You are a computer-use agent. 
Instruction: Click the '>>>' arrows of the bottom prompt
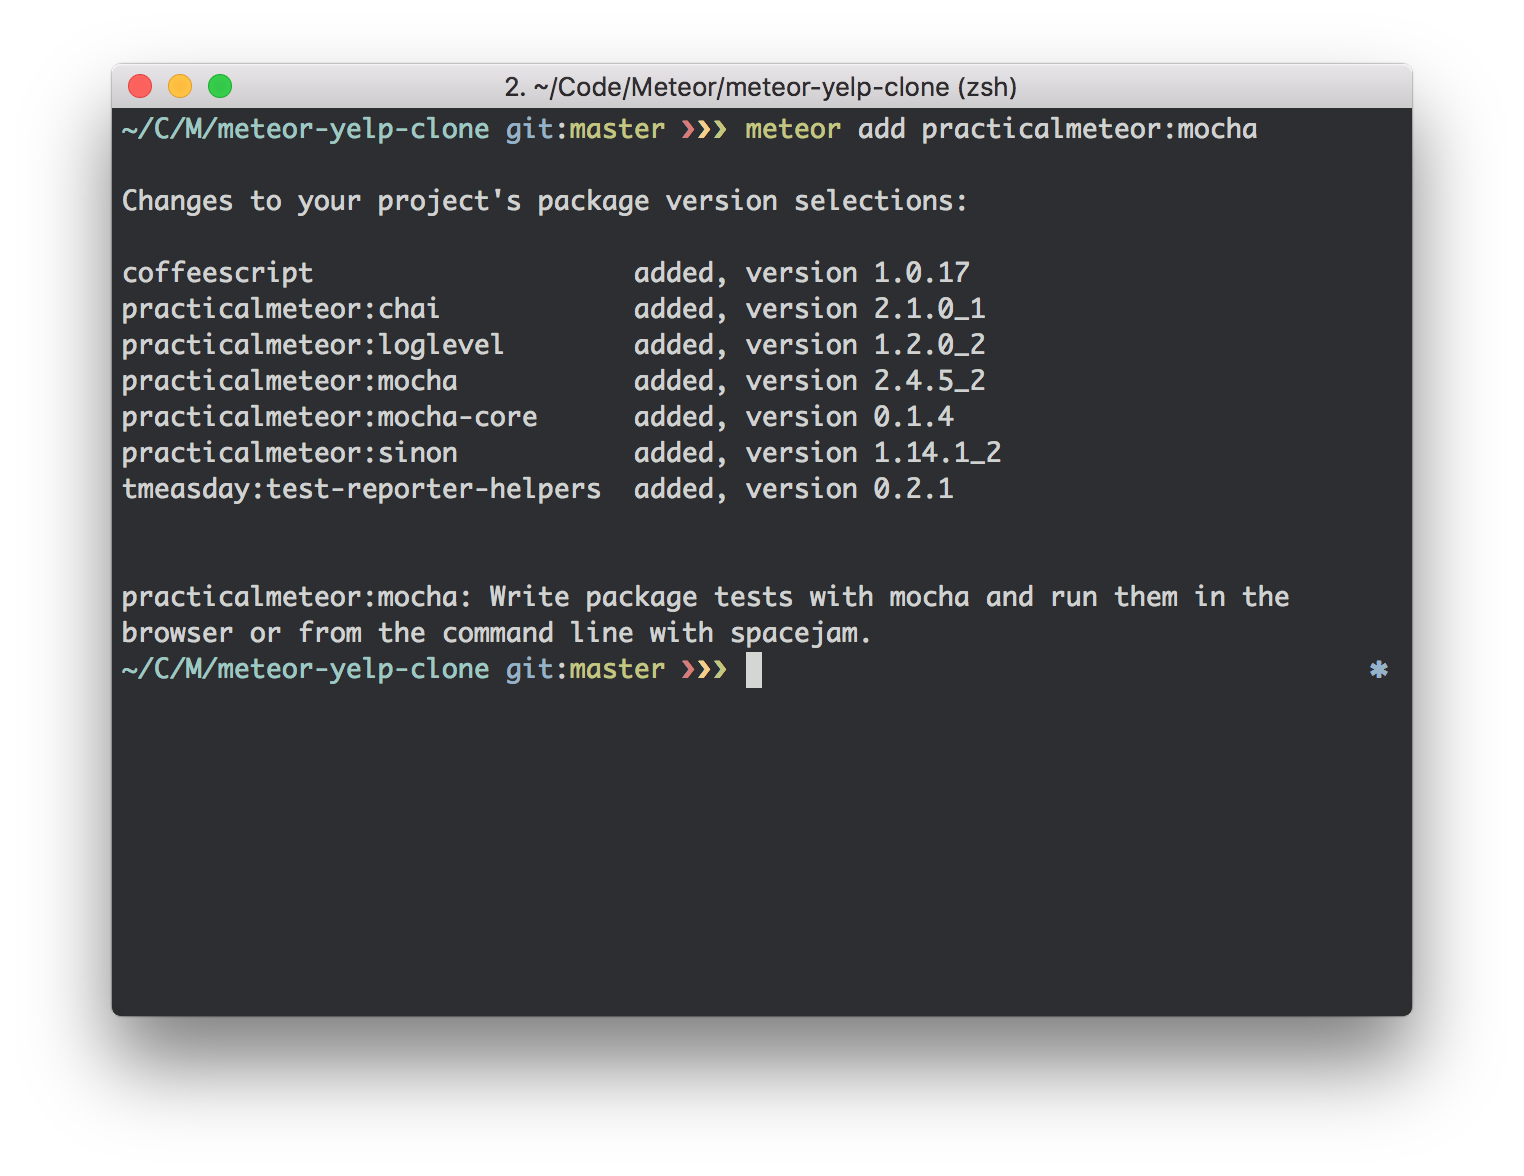[x=704, y=669]
